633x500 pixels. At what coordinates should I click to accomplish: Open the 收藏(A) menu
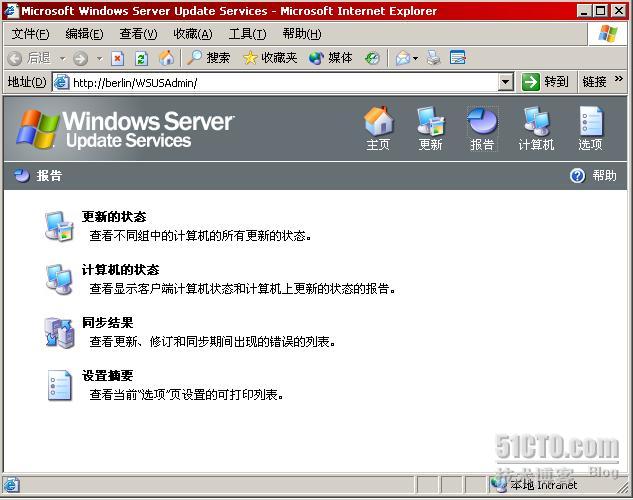pyautogui.click(x=193, y=34)
